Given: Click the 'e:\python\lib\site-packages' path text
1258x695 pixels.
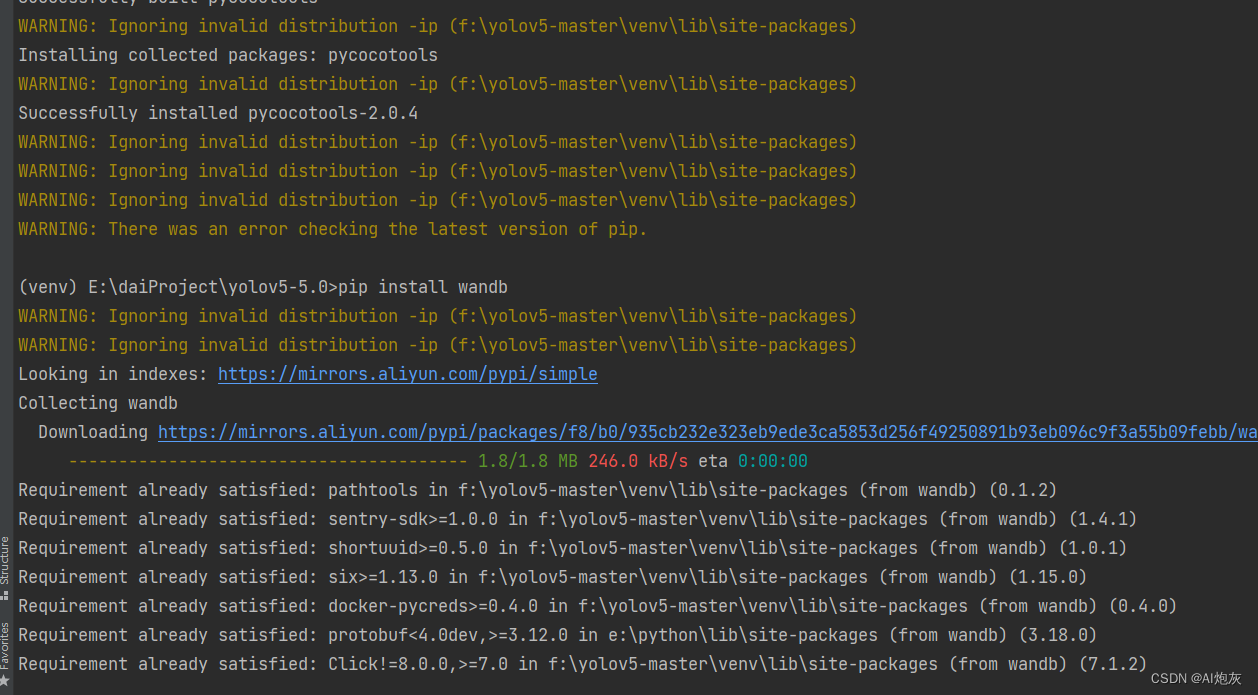Looking at the screenshot, I should tap(743, 635).
